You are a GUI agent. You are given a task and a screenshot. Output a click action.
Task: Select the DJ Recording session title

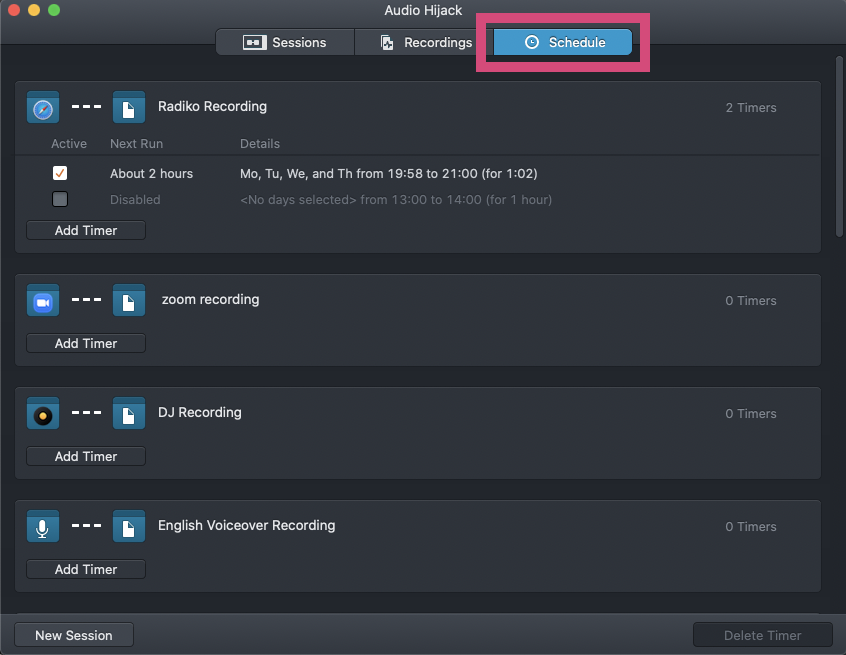(200, 413)
